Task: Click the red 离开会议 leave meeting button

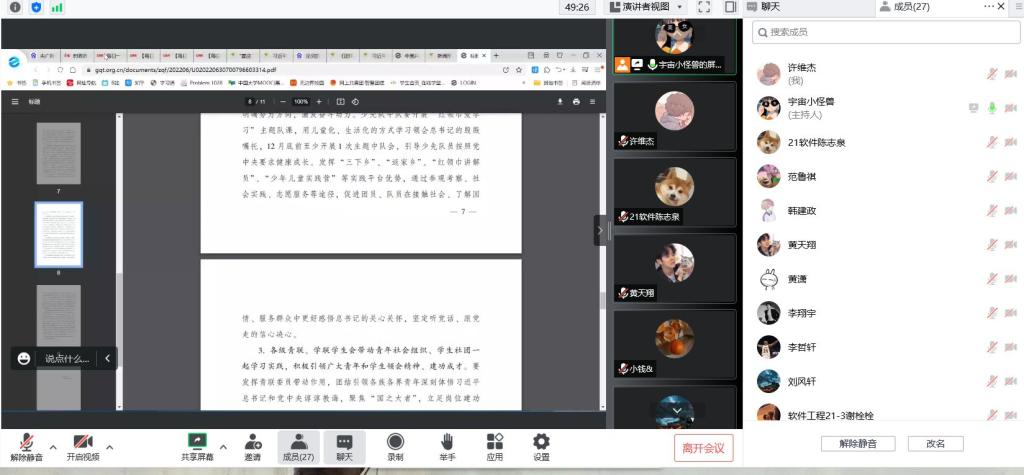Action: (x=703, y=448)
